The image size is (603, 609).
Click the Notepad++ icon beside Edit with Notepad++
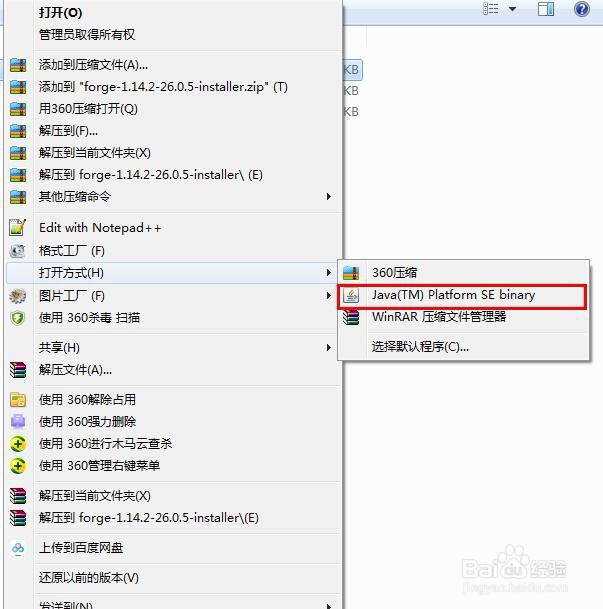pyautogui.click(x=17, y=228)
